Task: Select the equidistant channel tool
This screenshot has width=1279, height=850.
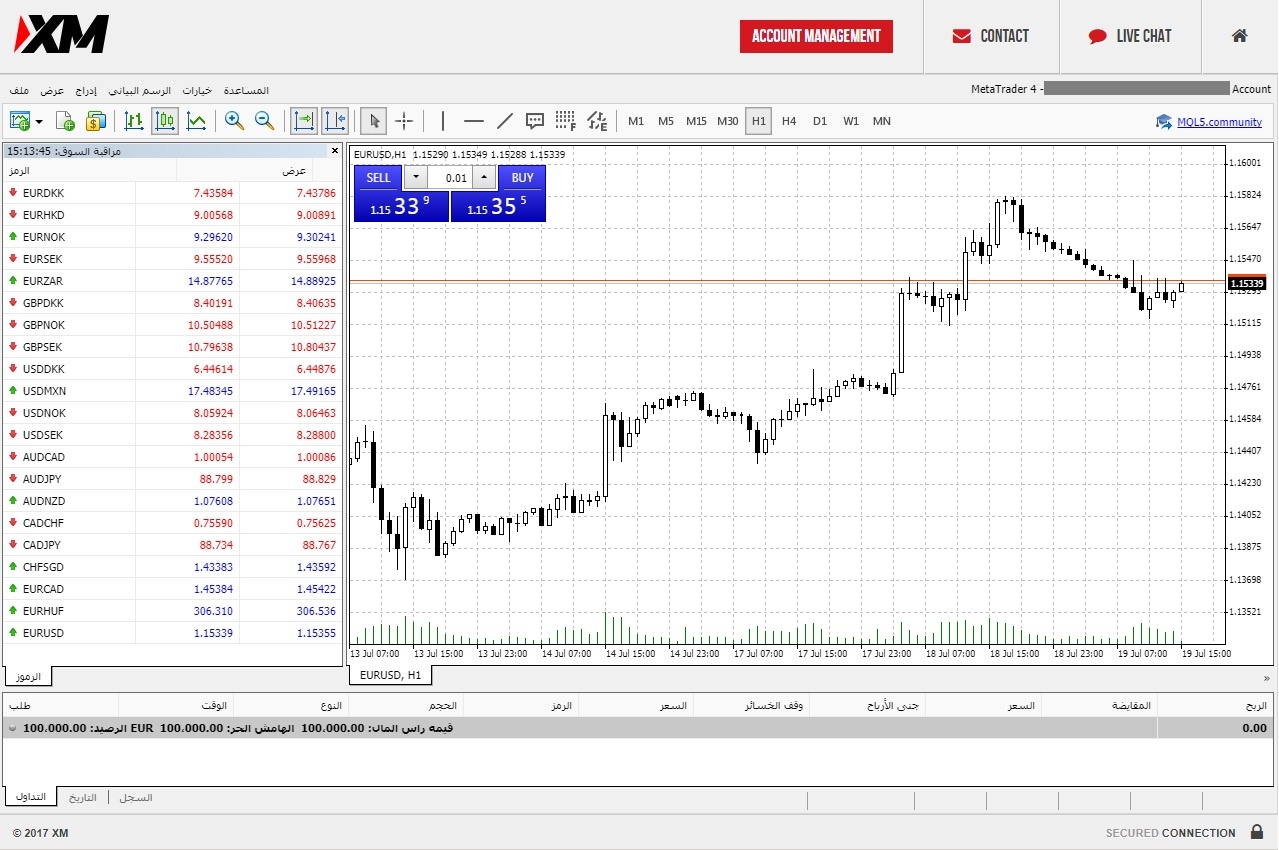Action: coord(597,121)
